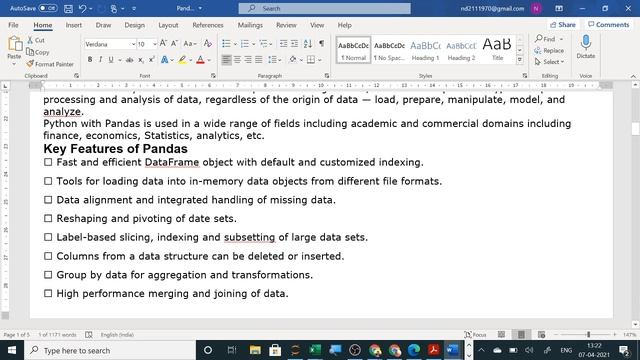Open the font size dropdown

(x=155, y=44)
